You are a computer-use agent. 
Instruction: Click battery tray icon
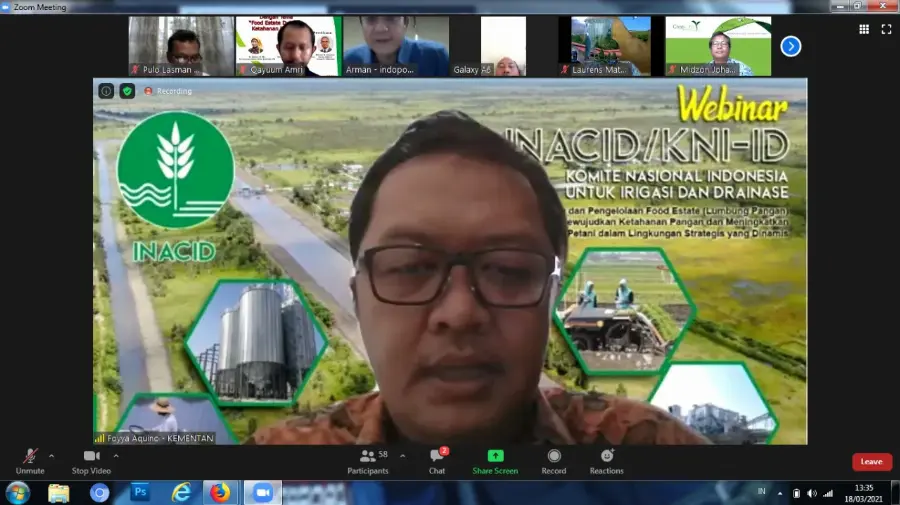tap(796, 493)
